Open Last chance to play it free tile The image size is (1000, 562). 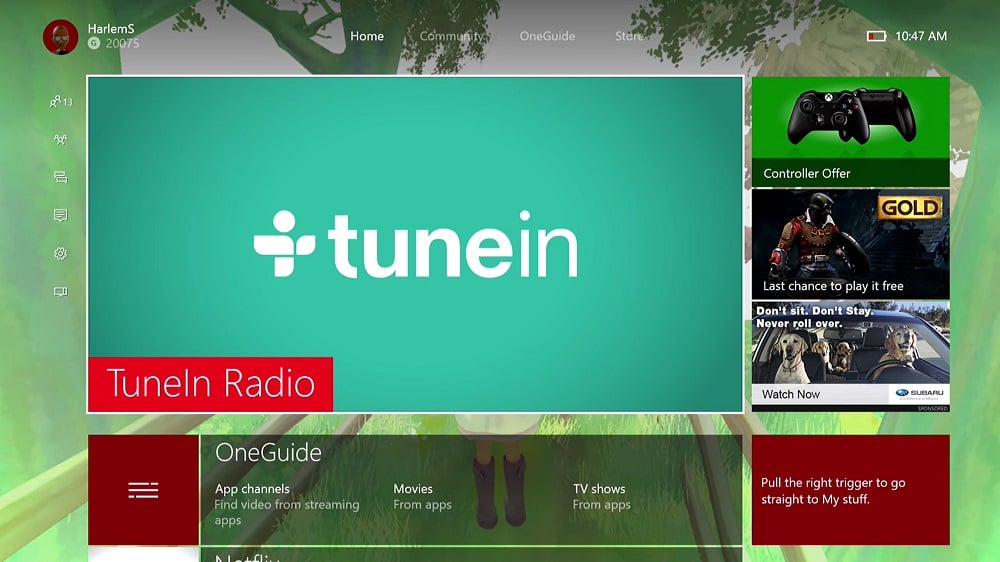[851, 244]
